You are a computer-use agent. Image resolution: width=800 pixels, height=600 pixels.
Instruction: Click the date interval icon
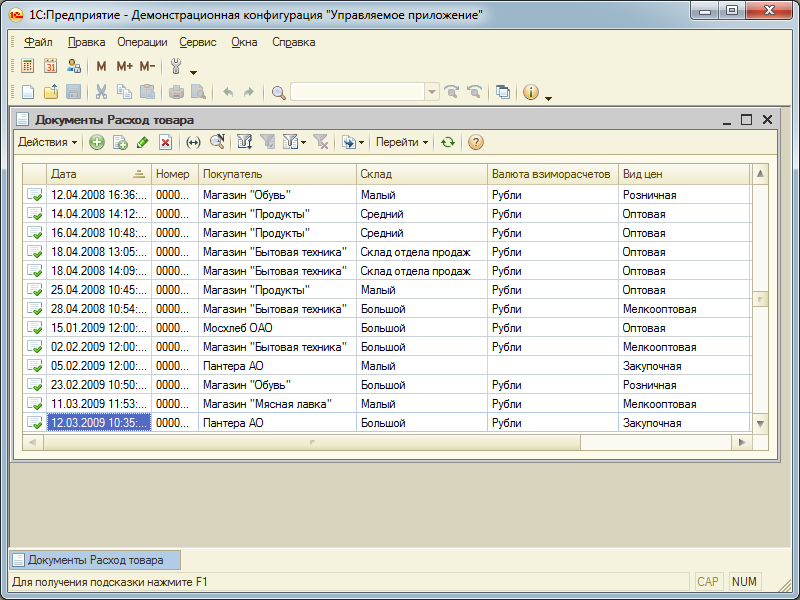click(193, 143)
